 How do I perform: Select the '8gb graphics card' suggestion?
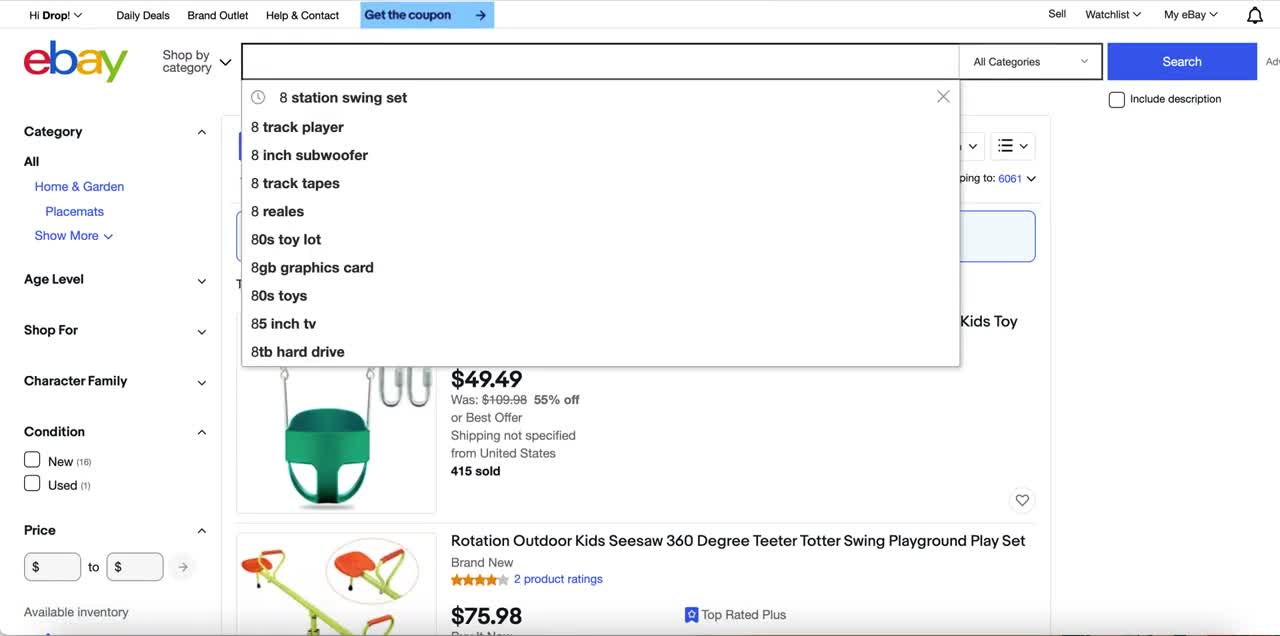coord(312,267)
